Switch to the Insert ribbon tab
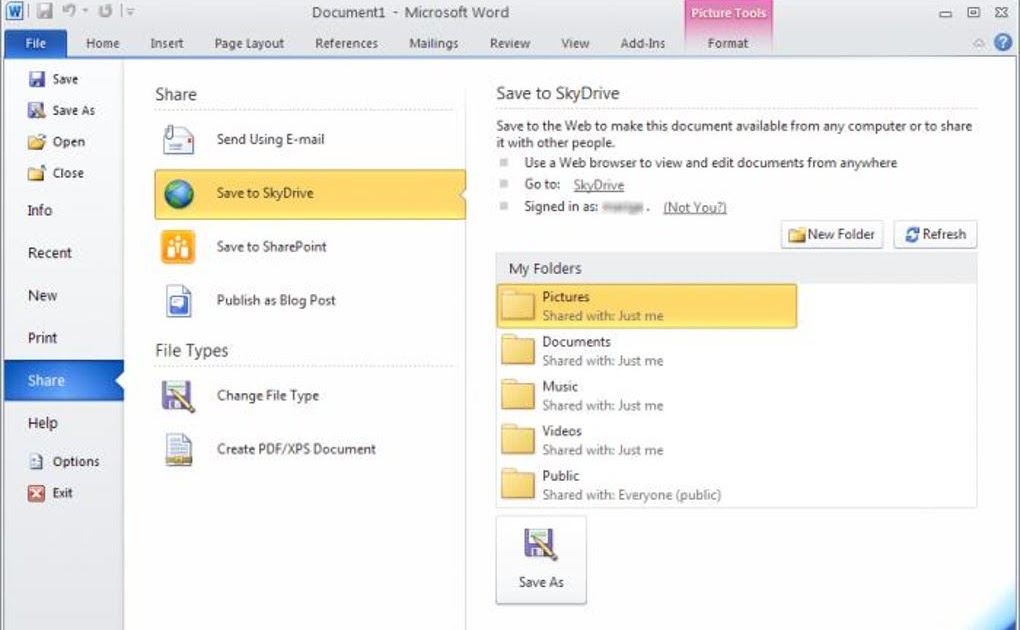This screenshot has height=630, width=1020. tap(167, 43)
